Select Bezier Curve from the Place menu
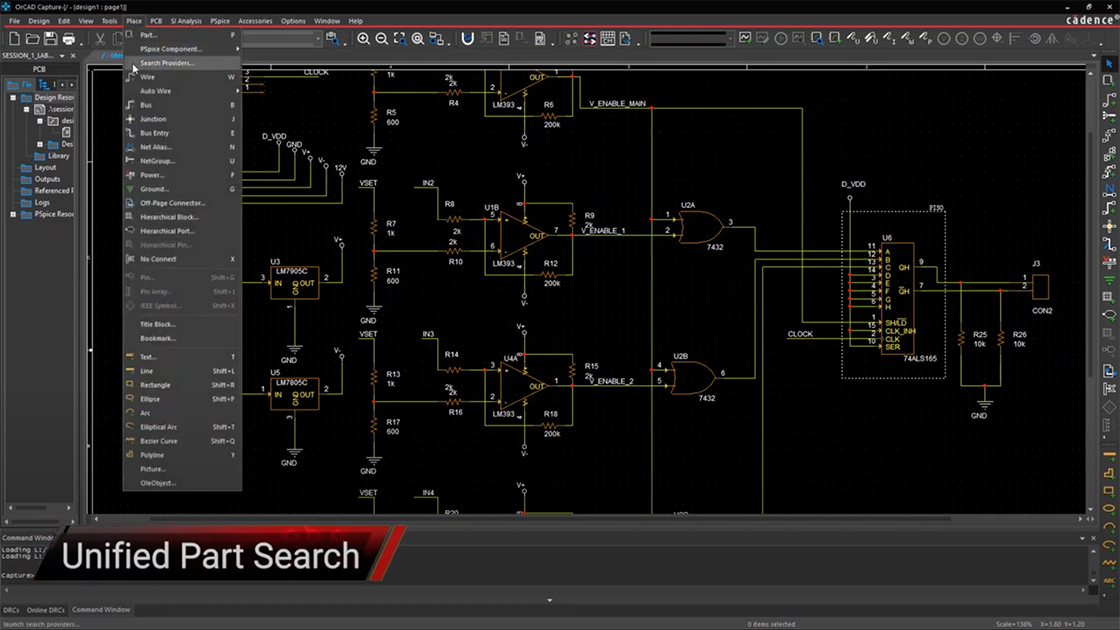This screenshot has width=1120, height=630. coord(182,441)
